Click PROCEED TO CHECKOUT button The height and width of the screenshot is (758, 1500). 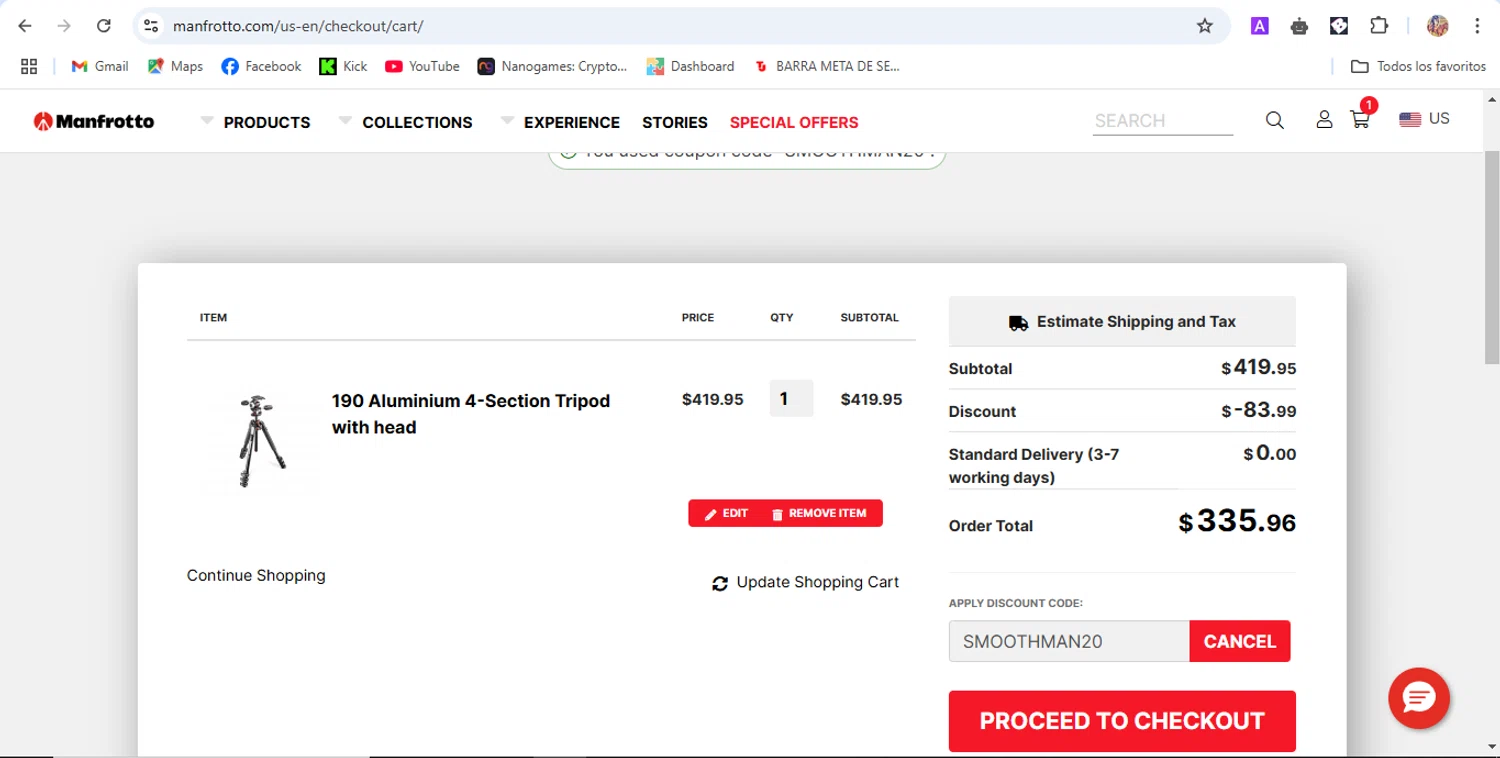coord(1122,721)
